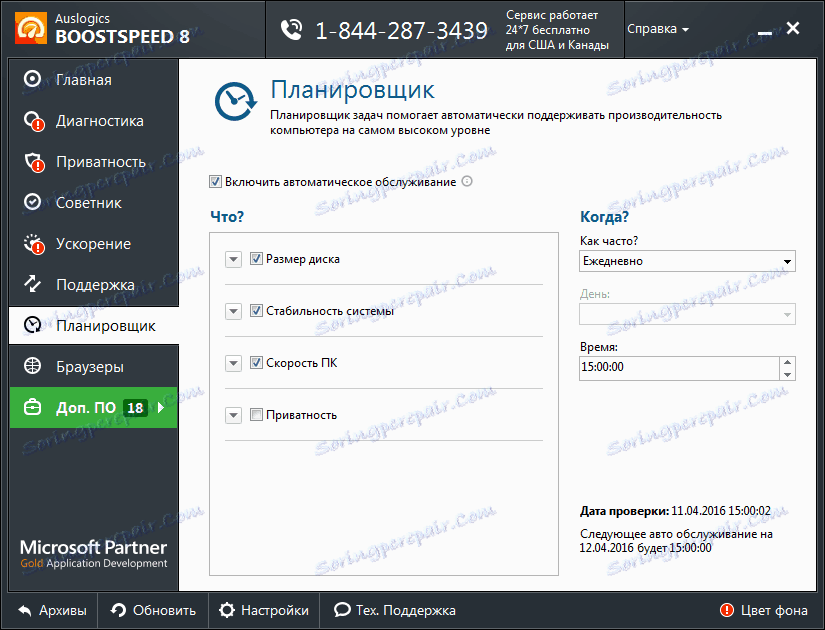Click inside the Время time field
The height and width of the screenshot is (630, 825).
(680, 368)
